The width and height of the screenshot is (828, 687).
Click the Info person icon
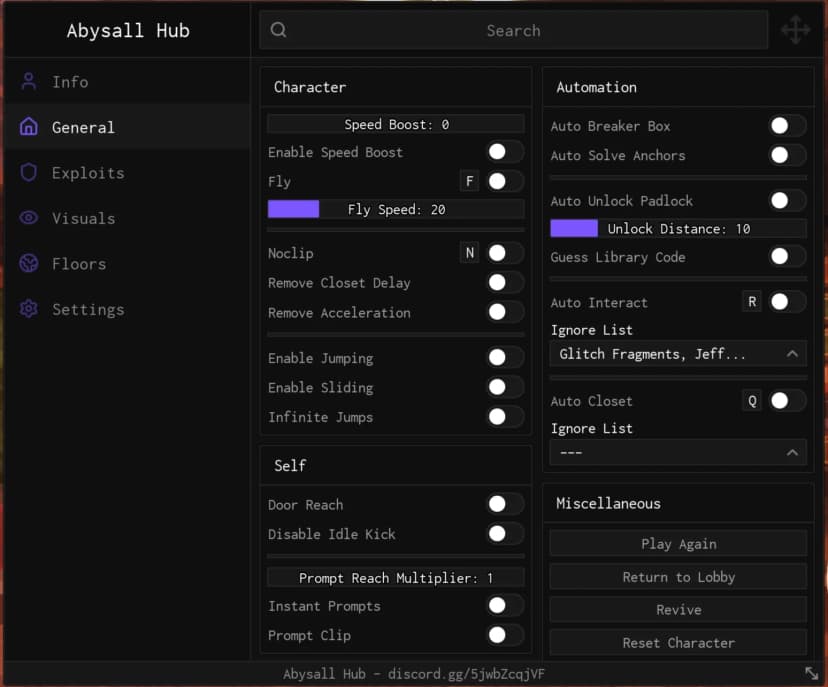pyautogui.click(x=29, y=81)
